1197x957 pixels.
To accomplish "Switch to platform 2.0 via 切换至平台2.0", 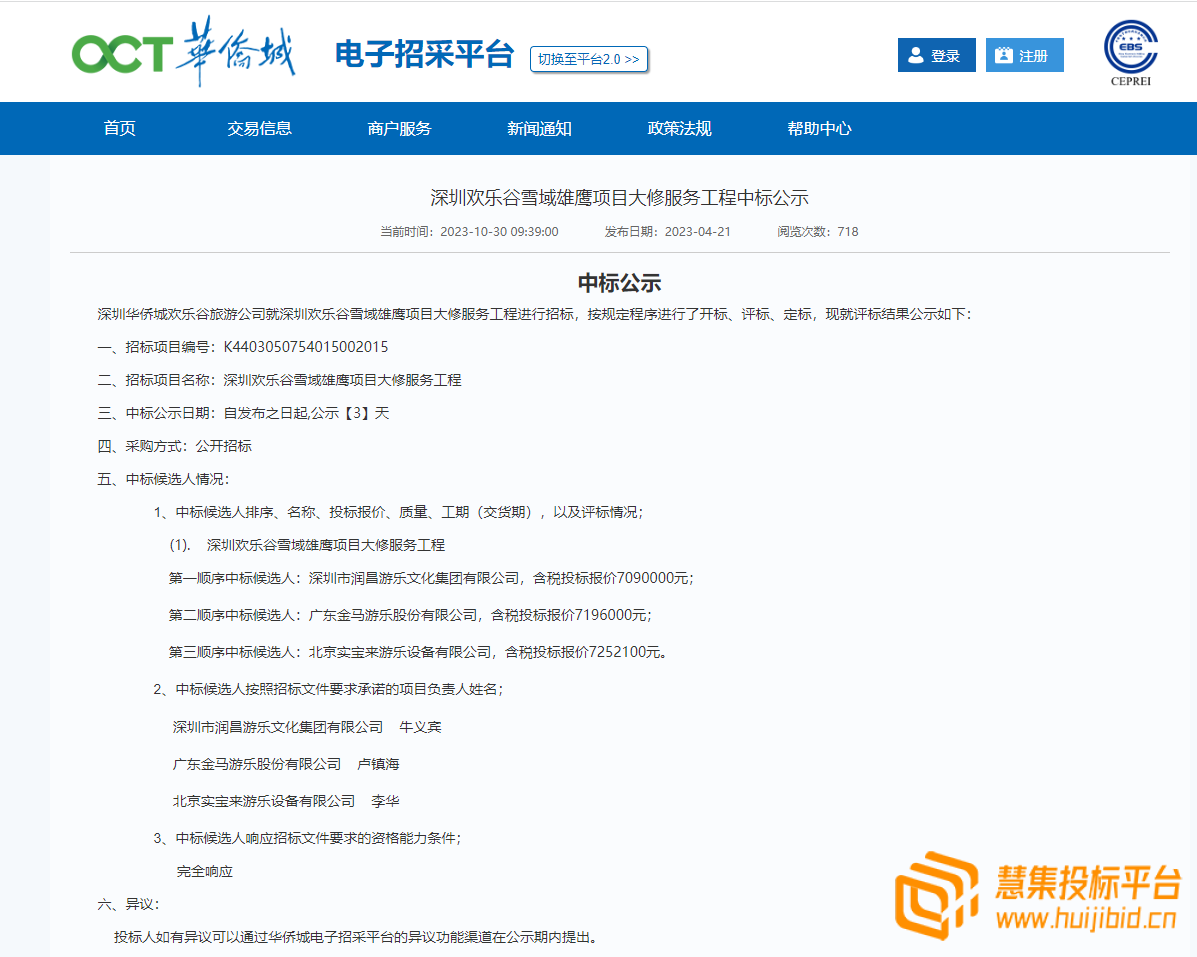I will click(x=589, y=59).
